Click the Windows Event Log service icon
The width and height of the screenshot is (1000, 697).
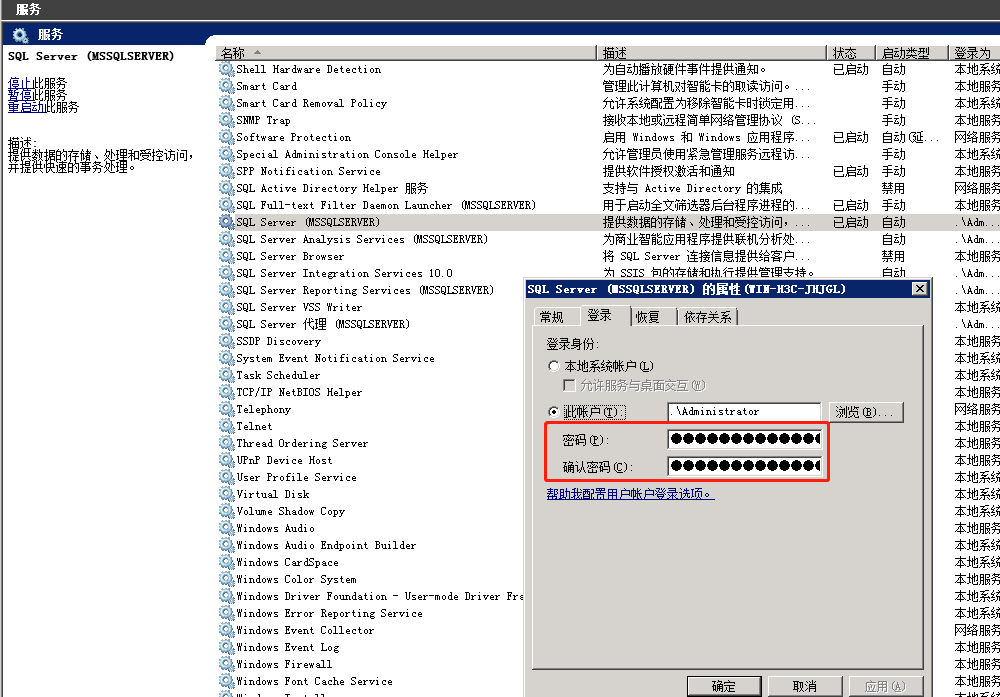tap(226, 647)
